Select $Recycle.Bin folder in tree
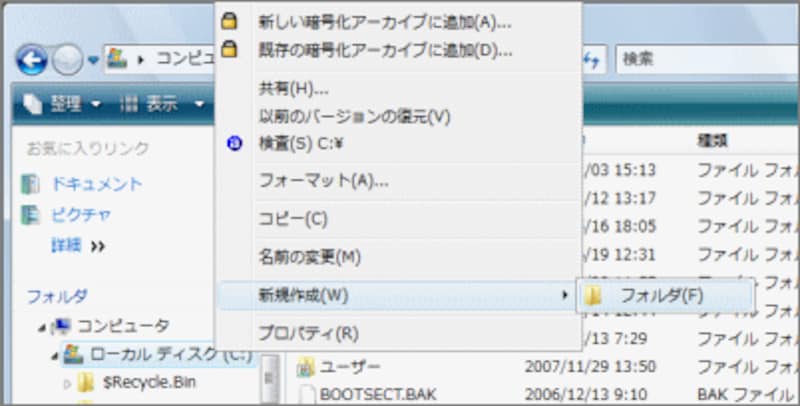The width and height of the screenshot is (800, 406). tap(149, 382)
